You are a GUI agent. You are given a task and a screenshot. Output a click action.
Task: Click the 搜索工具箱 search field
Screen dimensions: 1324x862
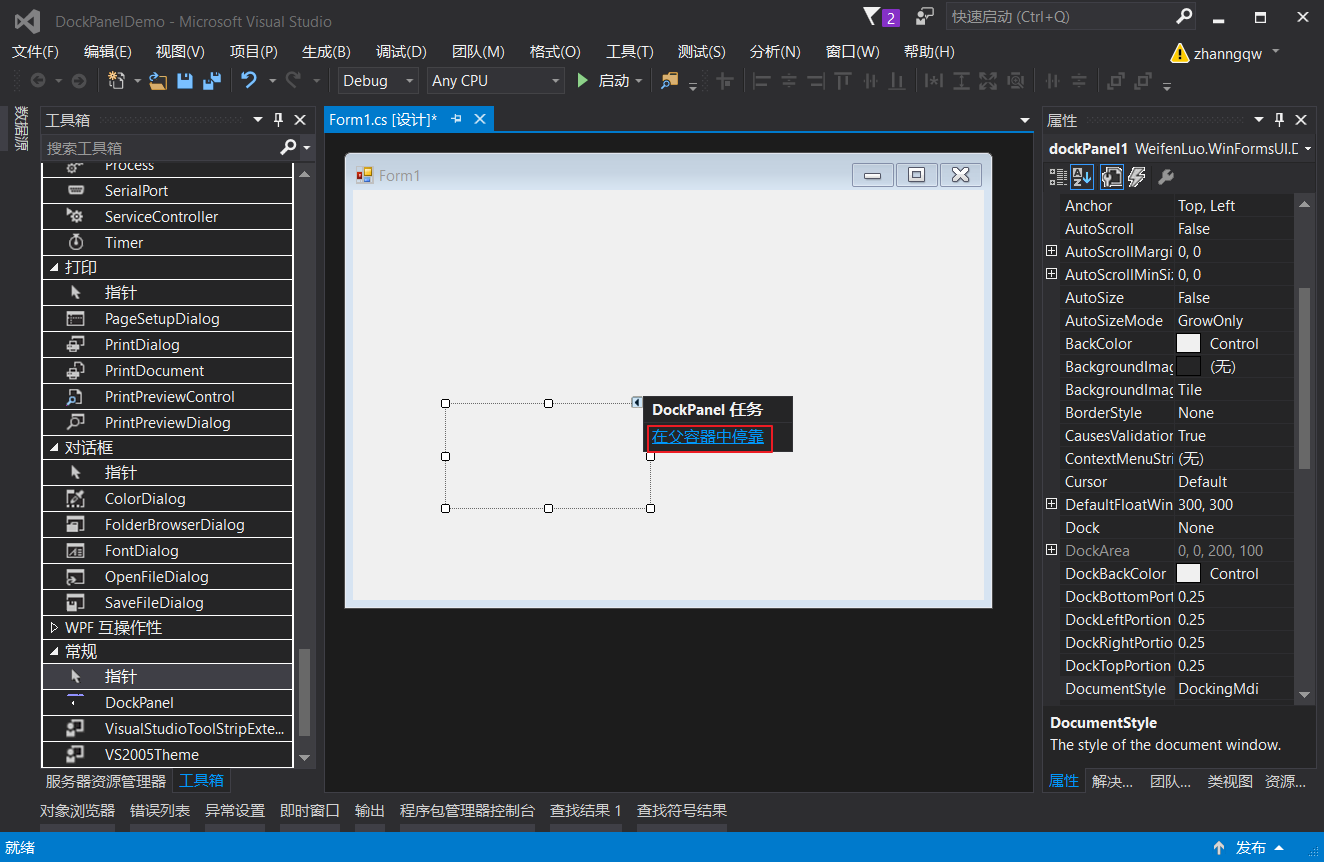click(x=160, y=147)
